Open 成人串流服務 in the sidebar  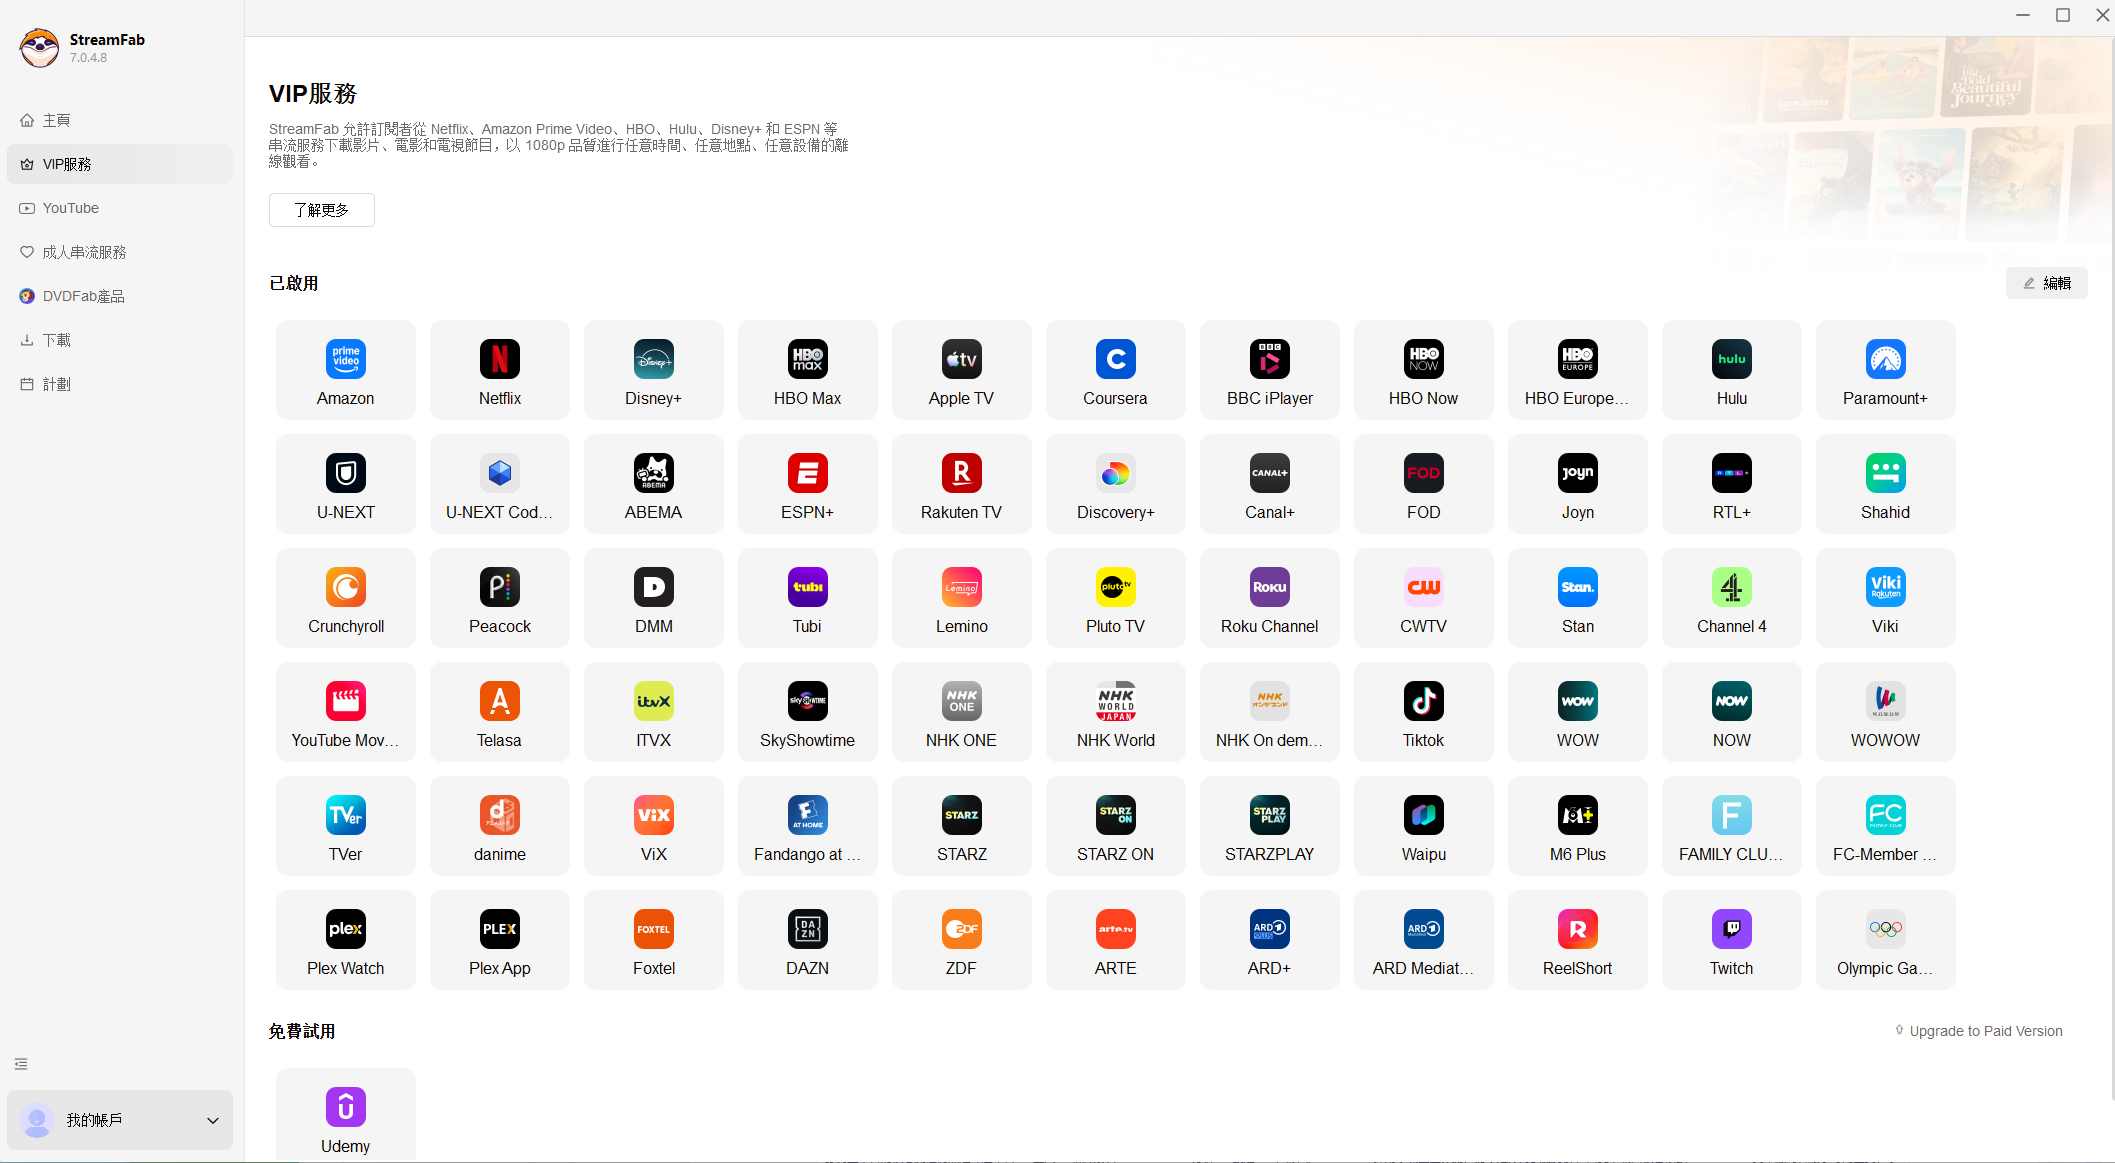point(120,252)
